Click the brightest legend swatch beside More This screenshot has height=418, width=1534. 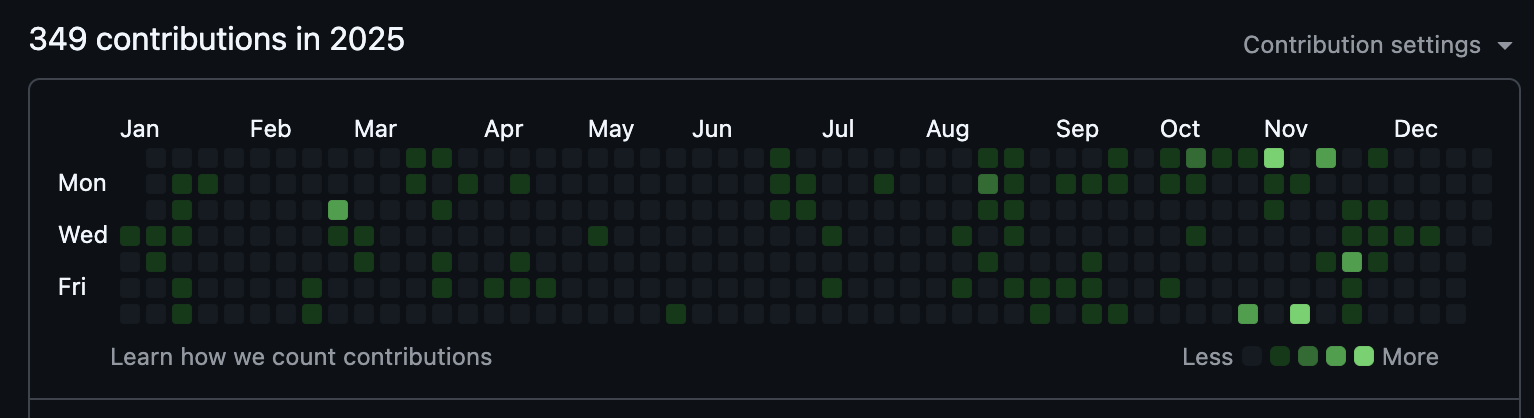pos(1364,357)
